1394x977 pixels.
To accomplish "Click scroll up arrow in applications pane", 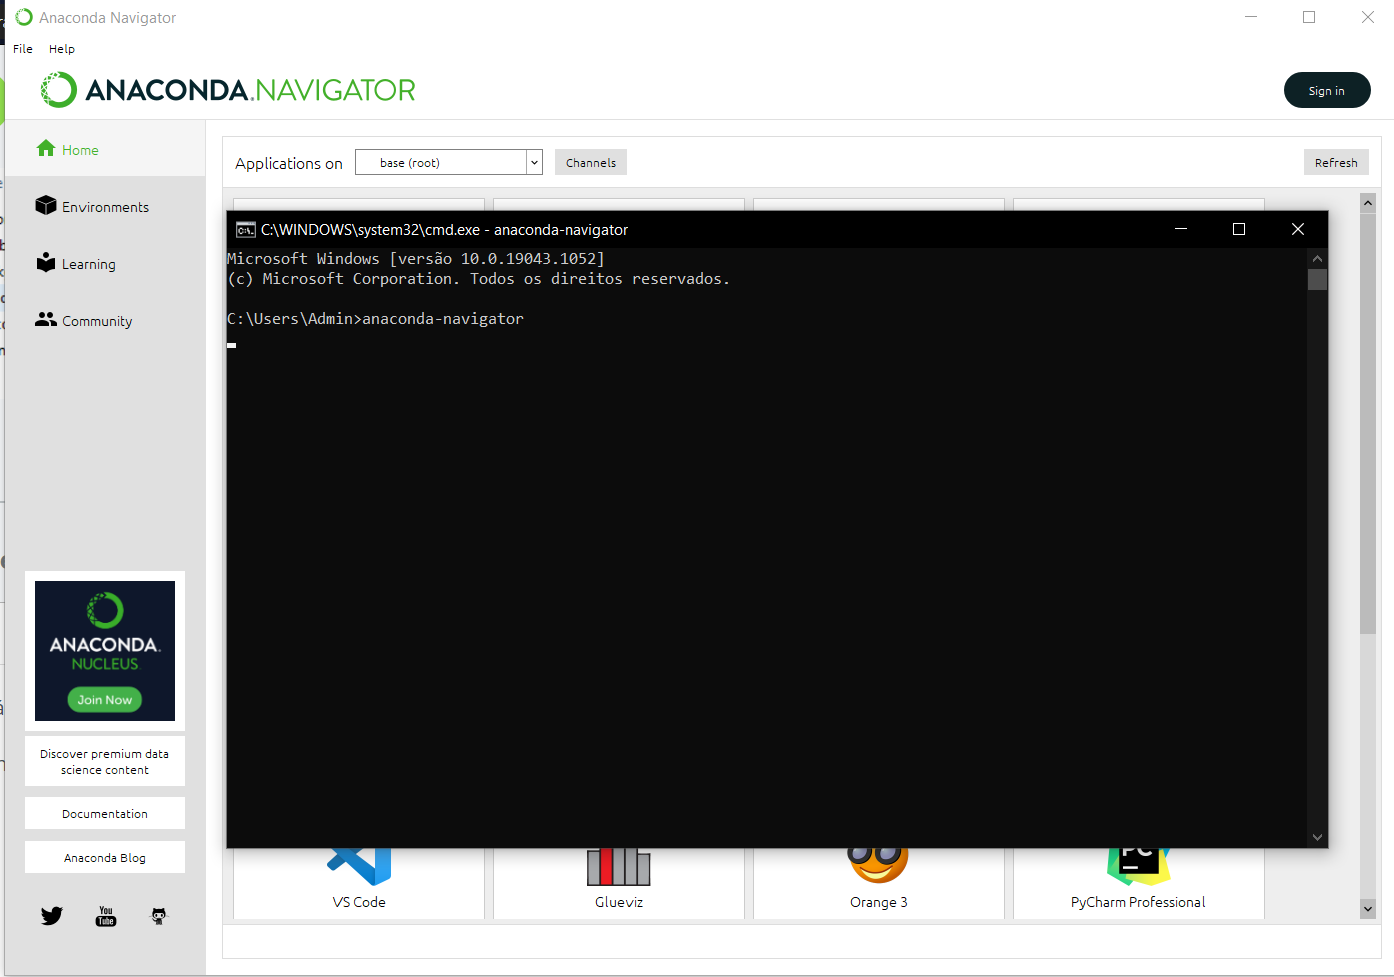I will pyautogui.click(x=1368, y=203).
